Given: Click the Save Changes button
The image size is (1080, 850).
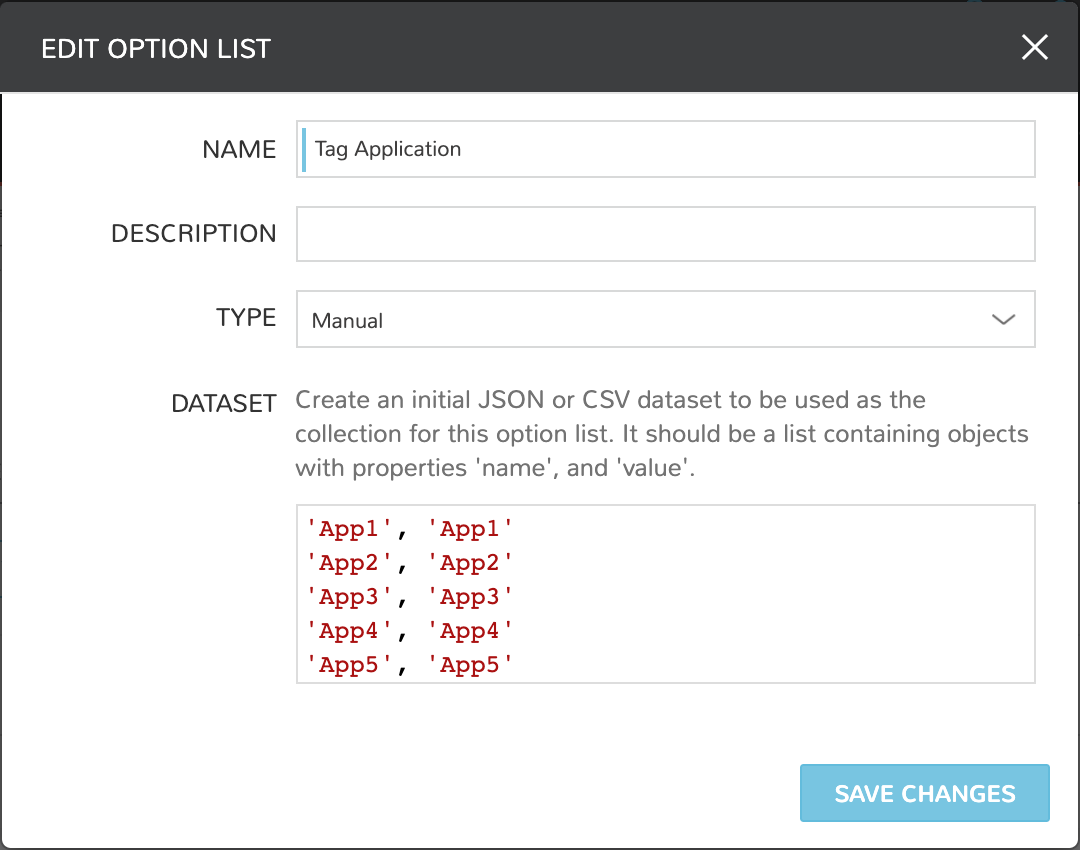Looking at the screenshot, I should [923, 792].
